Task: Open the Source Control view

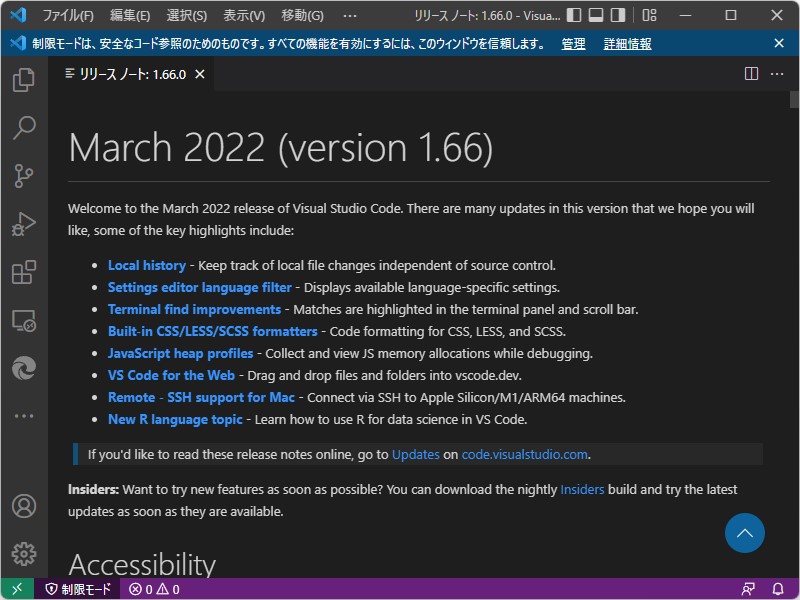Action: pos(22,175)
